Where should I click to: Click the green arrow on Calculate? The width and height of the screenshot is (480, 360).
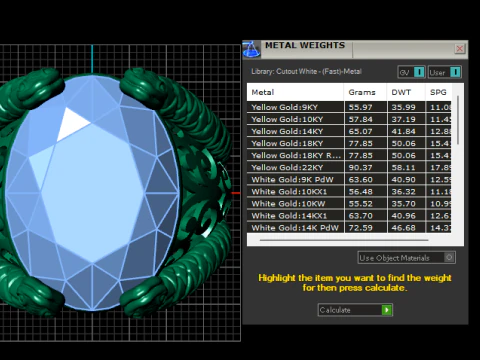(x=387, y=310)
